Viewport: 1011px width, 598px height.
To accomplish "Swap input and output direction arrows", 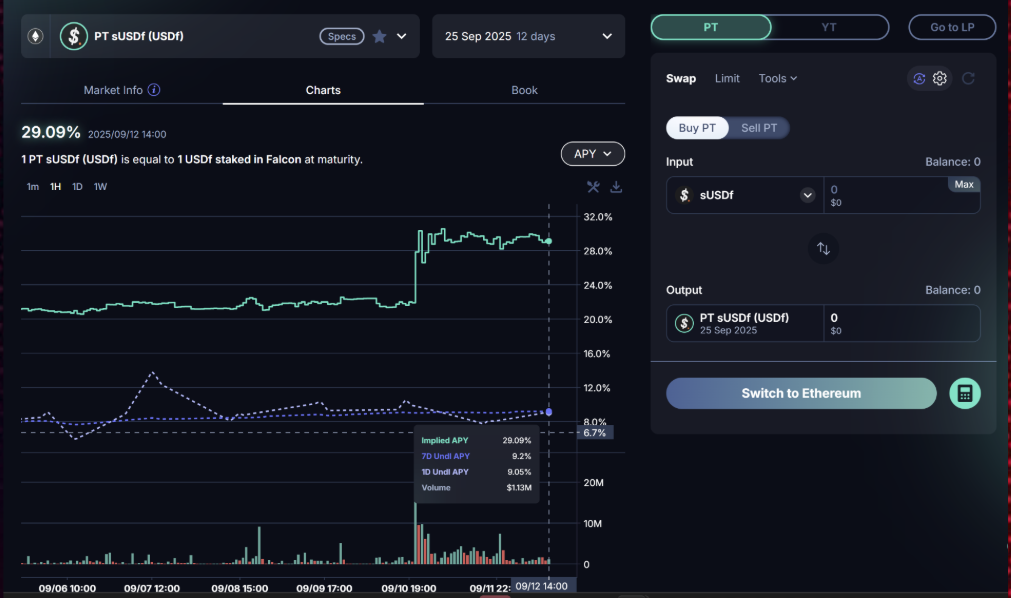I will point(823,248).
